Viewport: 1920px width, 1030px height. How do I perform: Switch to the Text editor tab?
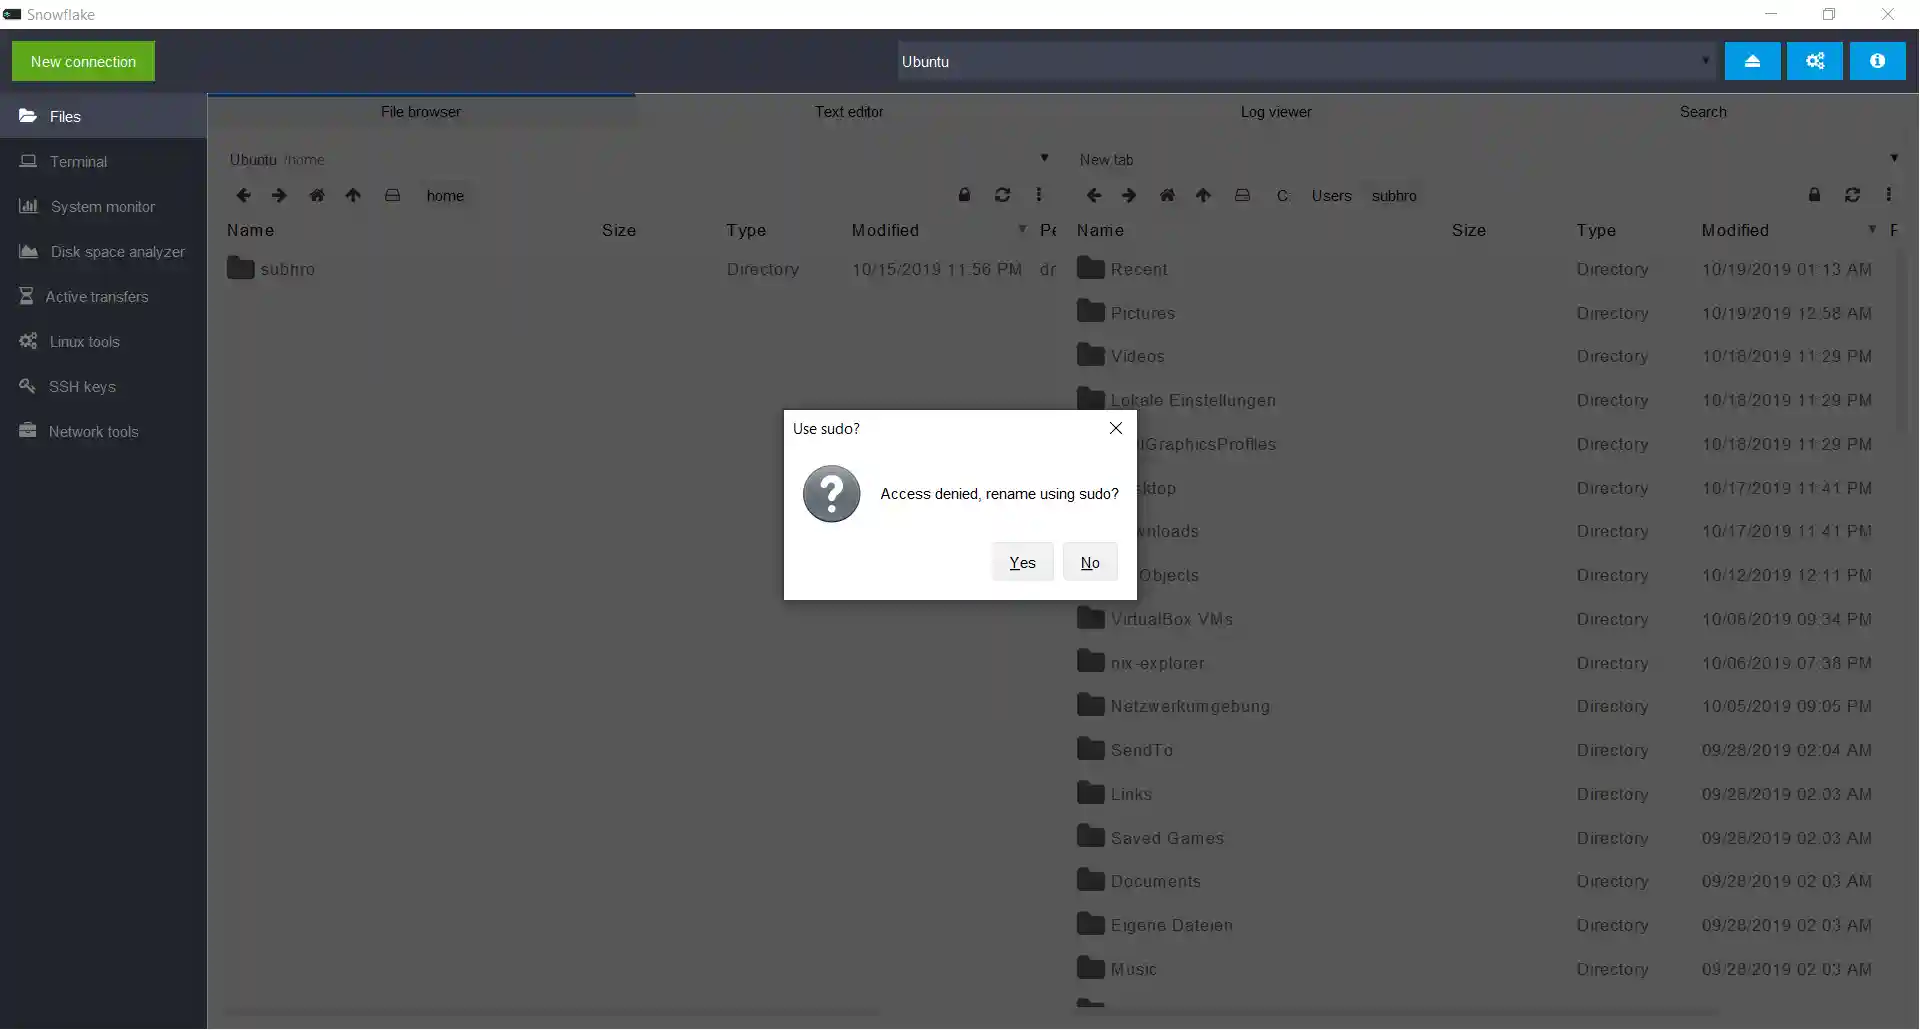(x=848, y=112)
